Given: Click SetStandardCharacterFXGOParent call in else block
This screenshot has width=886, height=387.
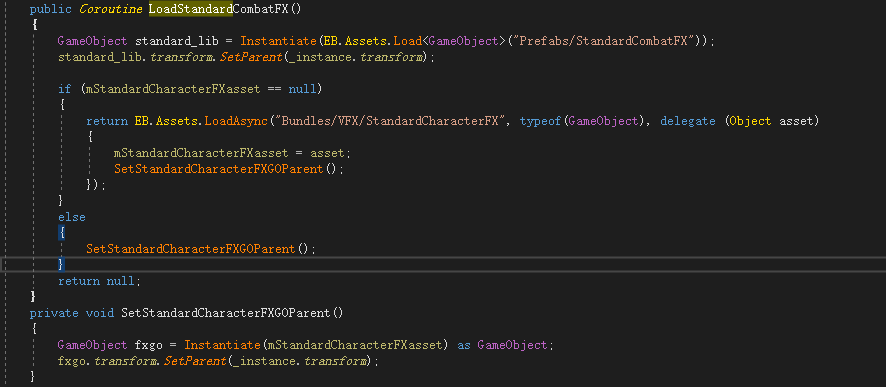Looking at the screenshot, I should [190, 249].
